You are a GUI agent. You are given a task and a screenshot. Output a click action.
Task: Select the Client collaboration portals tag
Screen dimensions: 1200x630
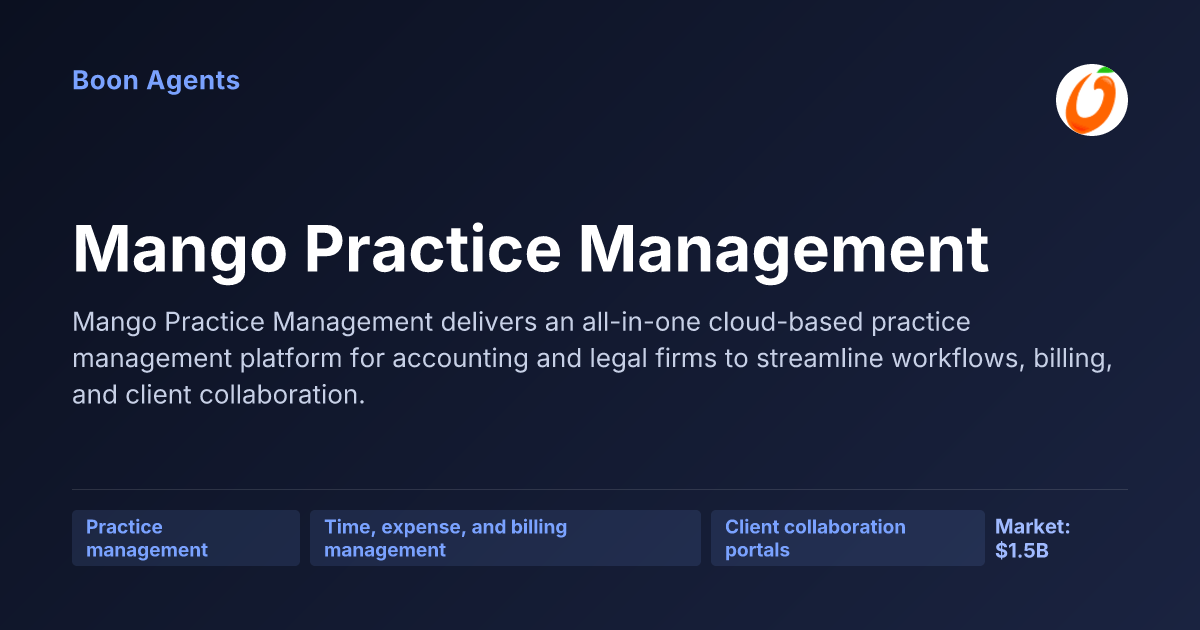pos(848,538)
